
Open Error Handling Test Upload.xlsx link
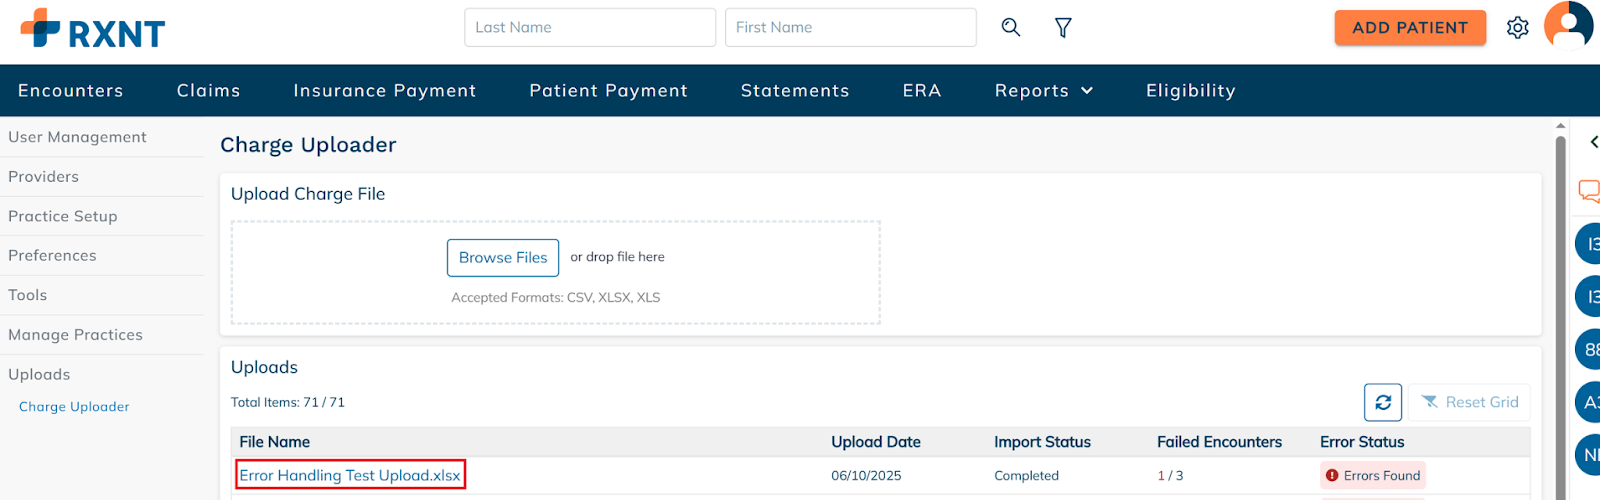click(350, 475)
